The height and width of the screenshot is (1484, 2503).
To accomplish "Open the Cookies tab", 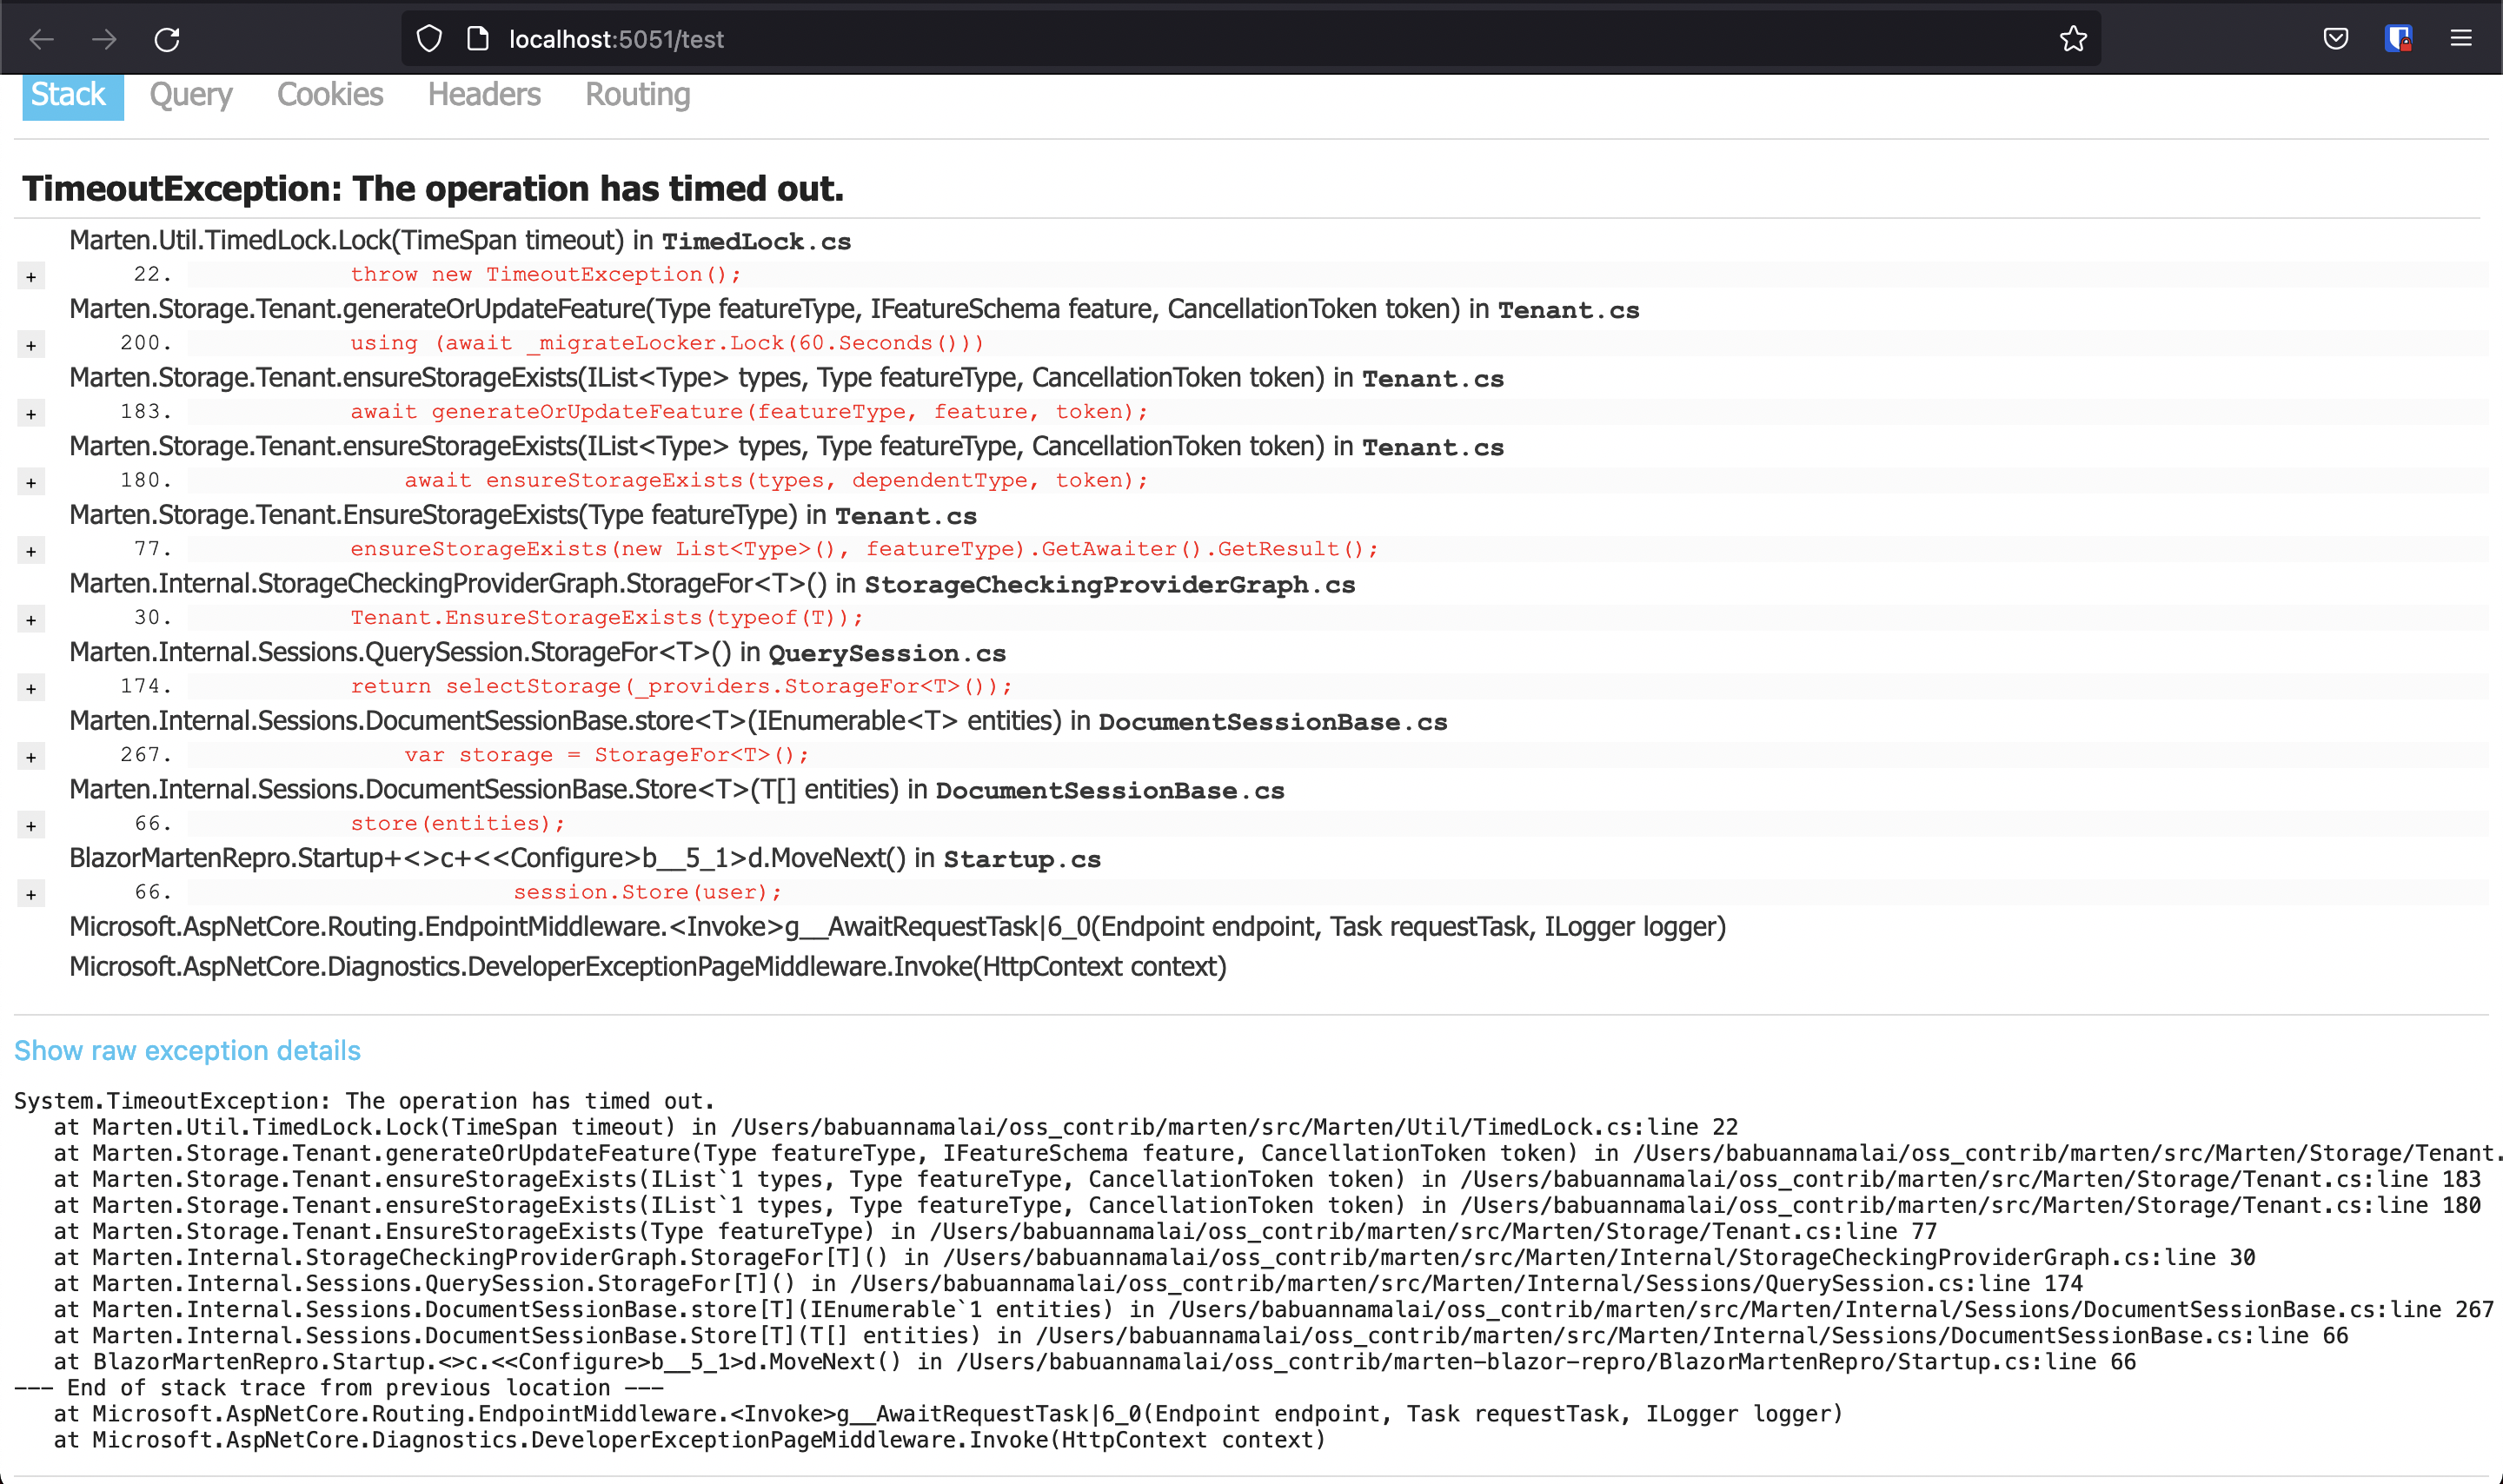I will point(330,95).
